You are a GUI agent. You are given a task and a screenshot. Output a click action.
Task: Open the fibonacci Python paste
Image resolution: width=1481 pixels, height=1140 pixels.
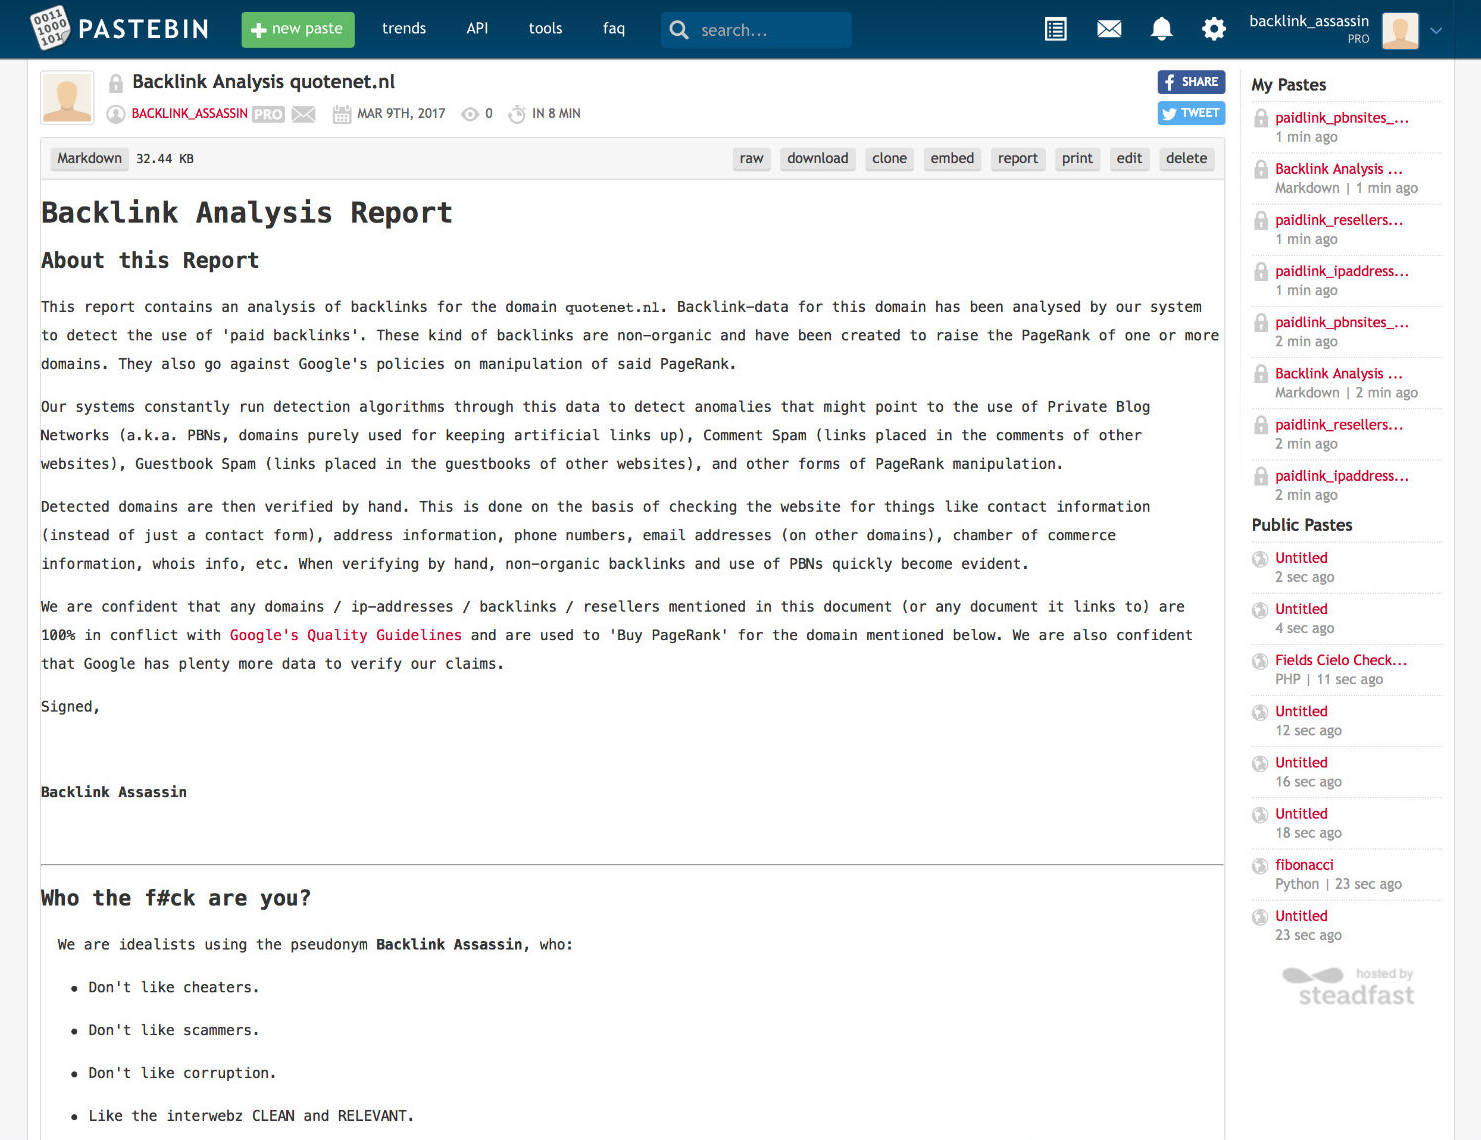[x=1304, y=865]
